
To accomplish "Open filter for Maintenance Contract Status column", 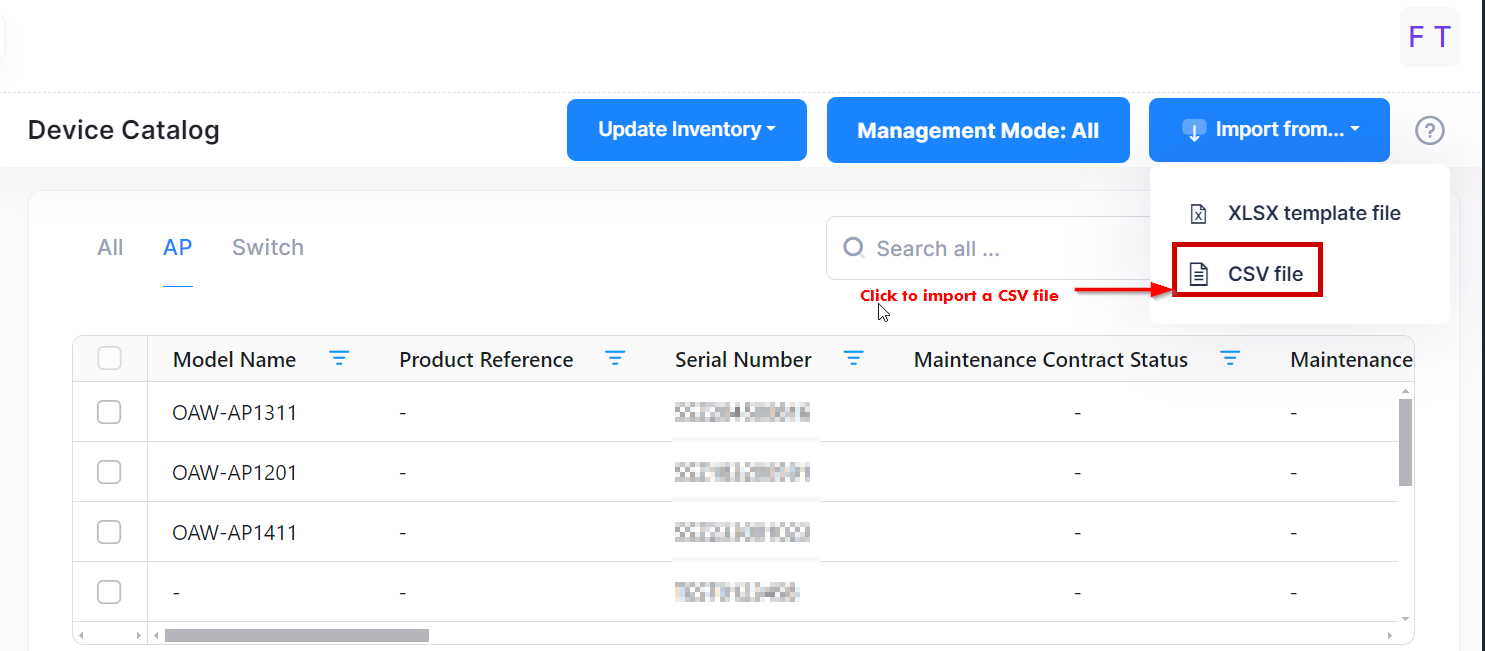I will [1229, 359].
